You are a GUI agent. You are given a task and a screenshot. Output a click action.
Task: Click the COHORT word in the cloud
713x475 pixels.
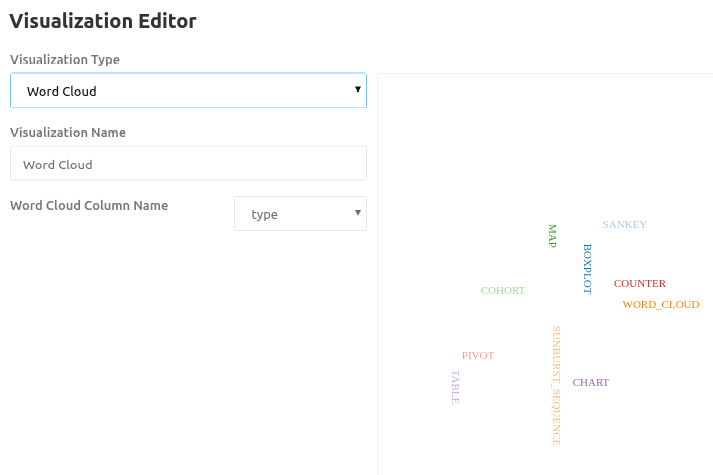(x=502, y=290)
